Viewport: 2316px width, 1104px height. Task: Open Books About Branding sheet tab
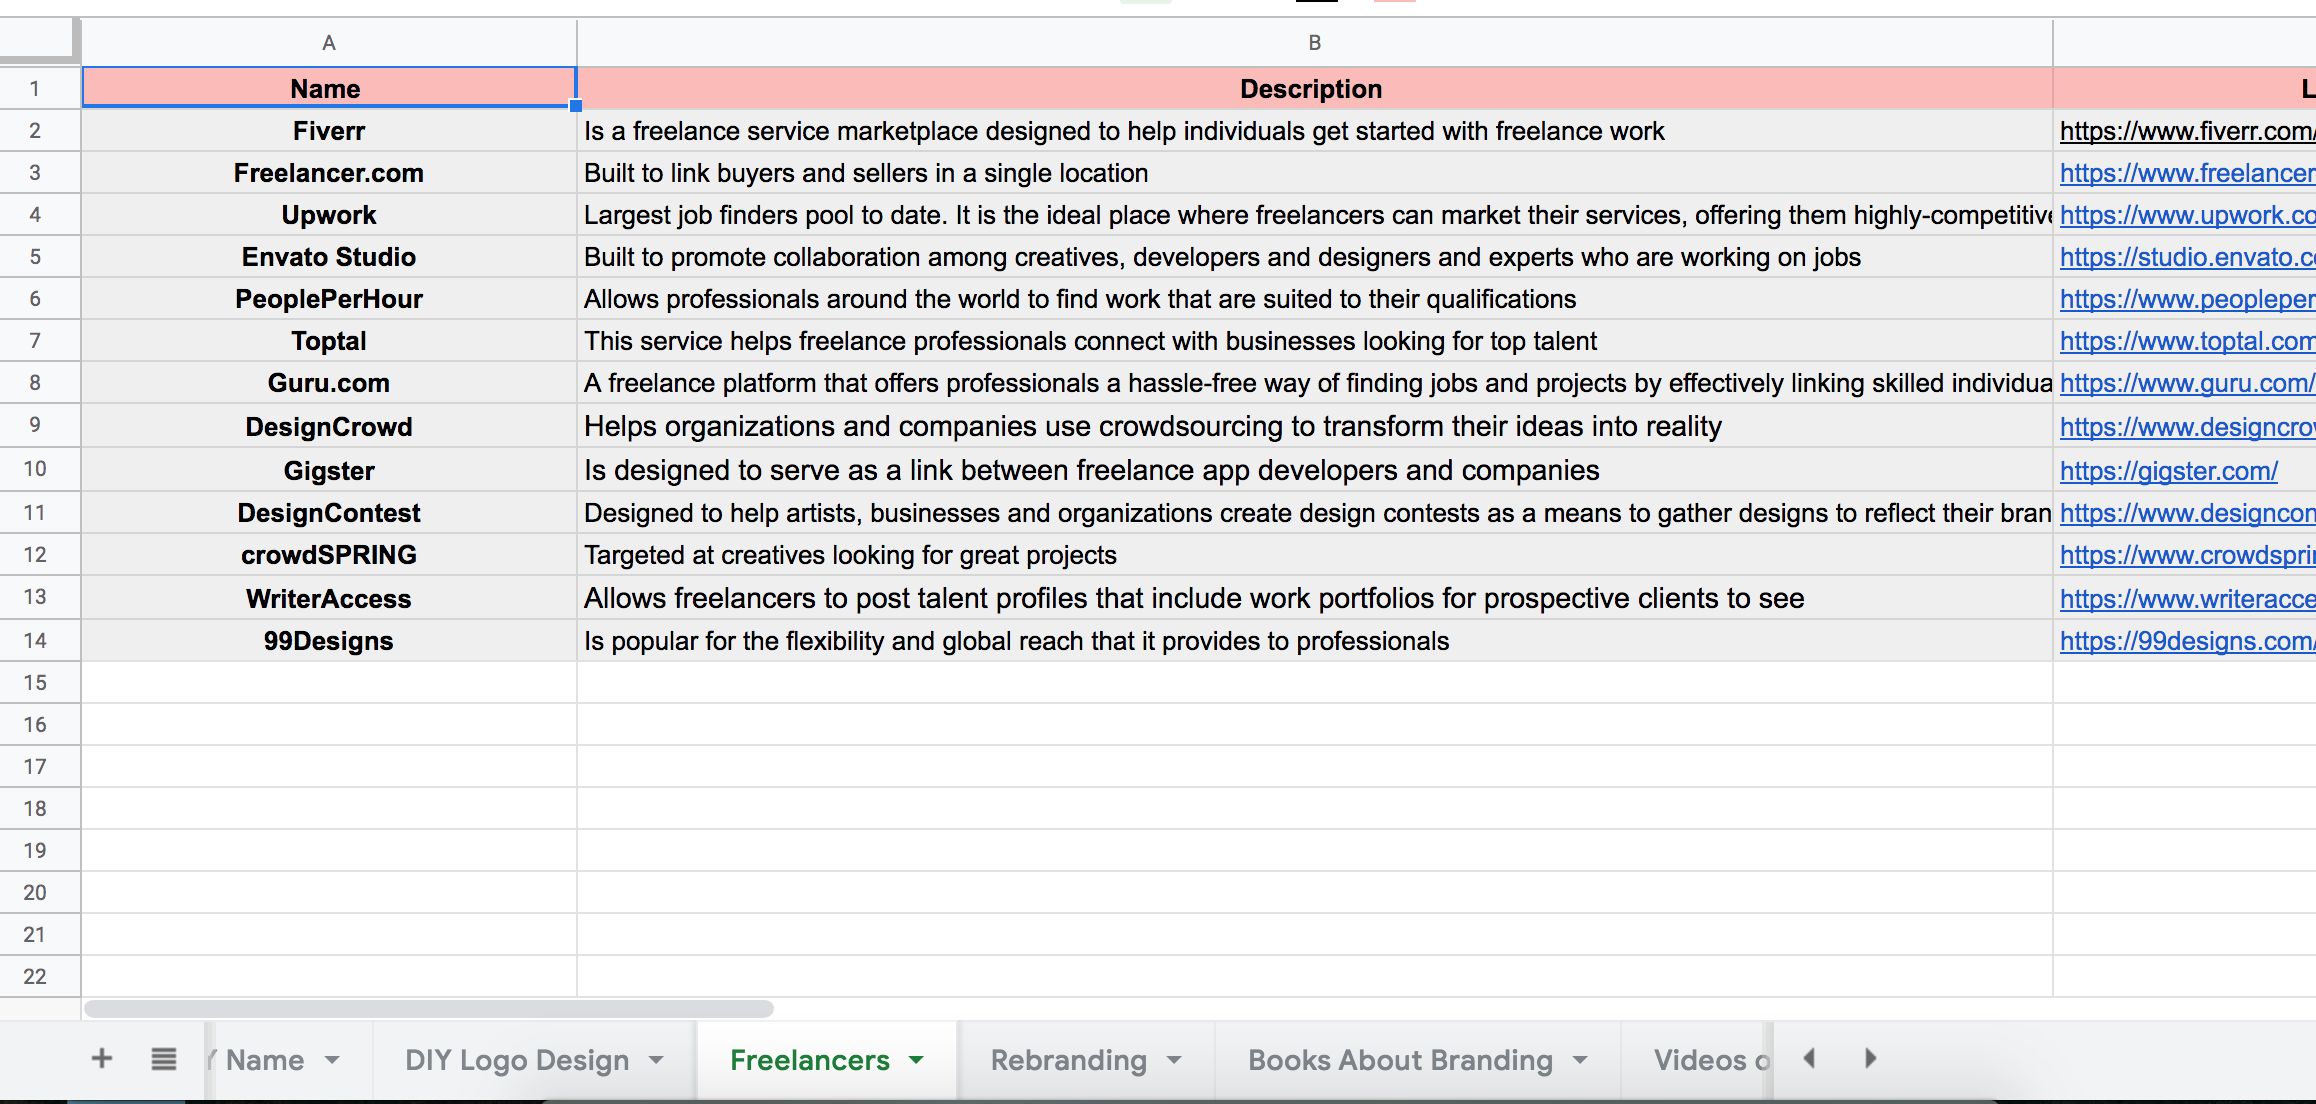[x=1400, y=1059]
